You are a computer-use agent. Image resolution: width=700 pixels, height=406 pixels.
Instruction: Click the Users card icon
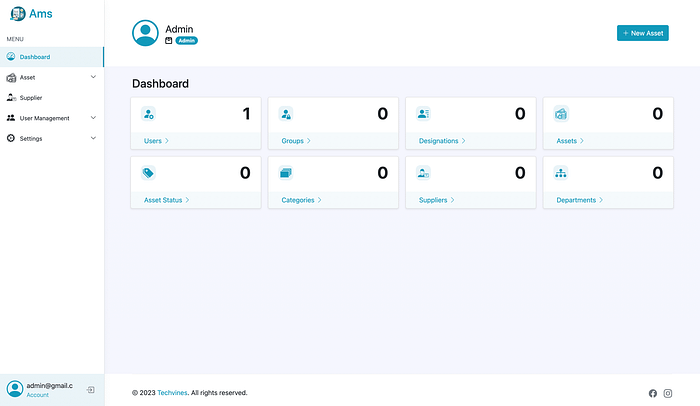[148, 114]
